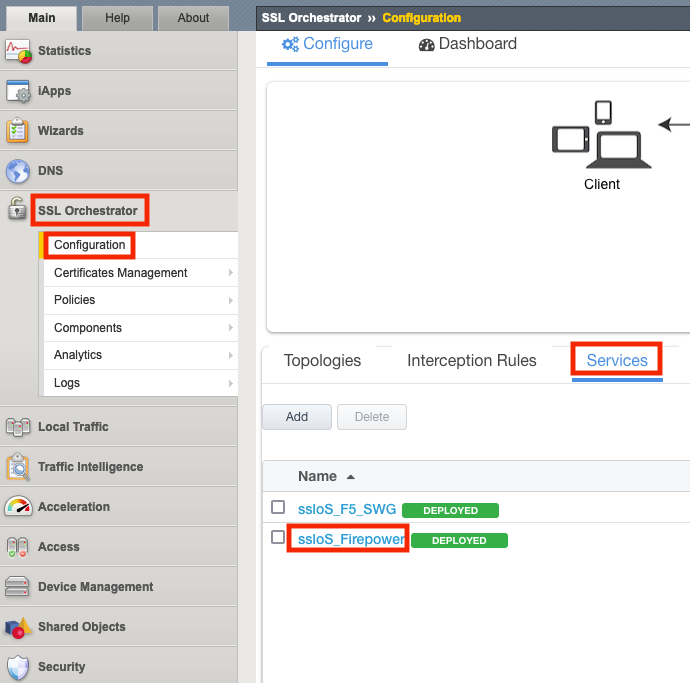Tick the ssloS_Firepower checkbox
Screen dimensions: 690x683
(x=278, y=537)
